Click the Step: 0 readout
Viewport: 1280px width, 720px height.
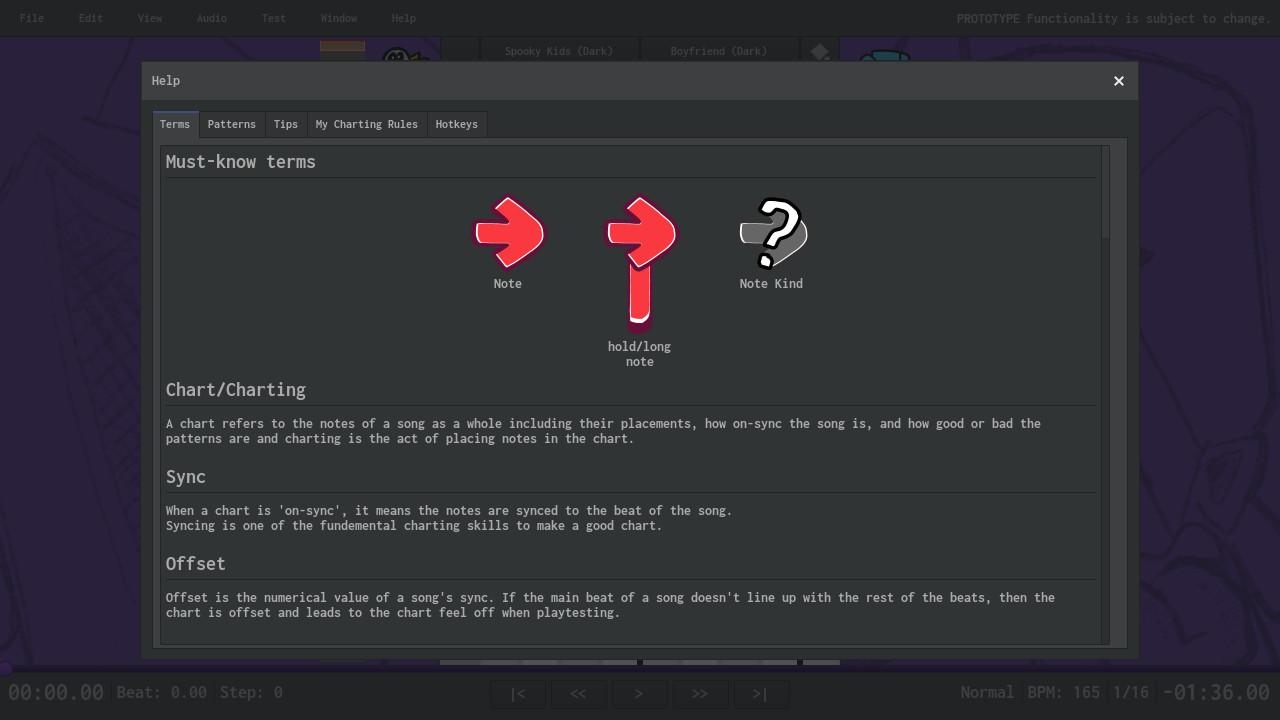pyautogui.click(x=250, y=692)
